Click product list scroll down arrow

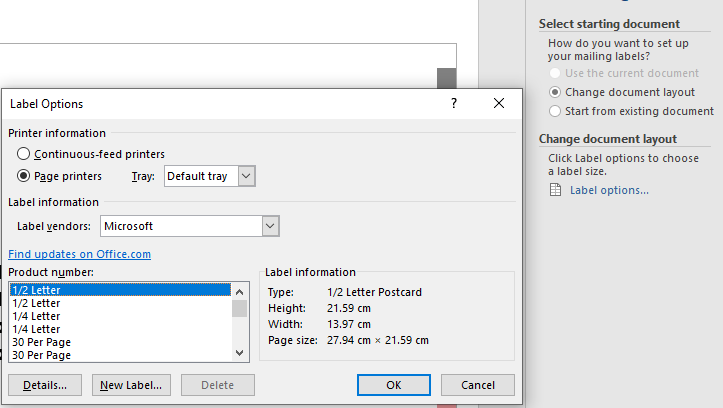pyautogui.click(x=239, y=353)
